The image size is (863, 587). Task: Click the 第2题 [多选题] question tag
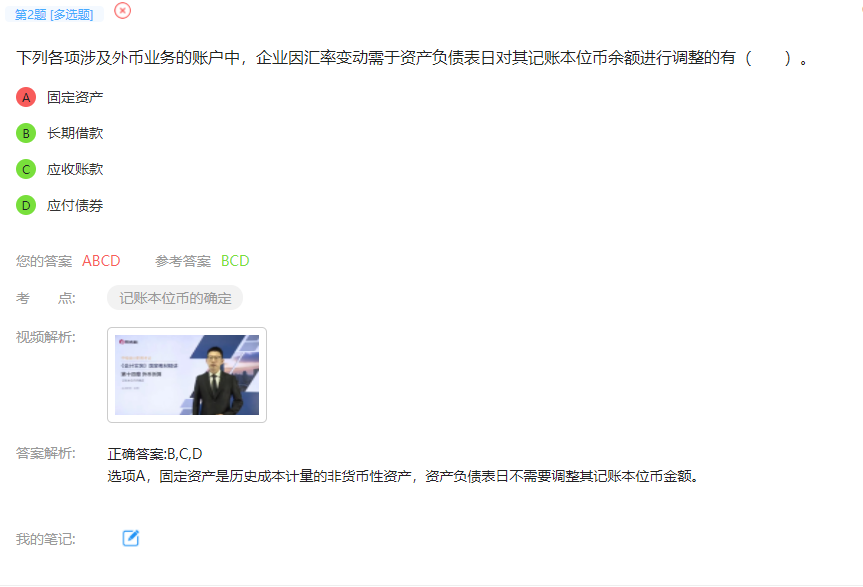point(54,14)
